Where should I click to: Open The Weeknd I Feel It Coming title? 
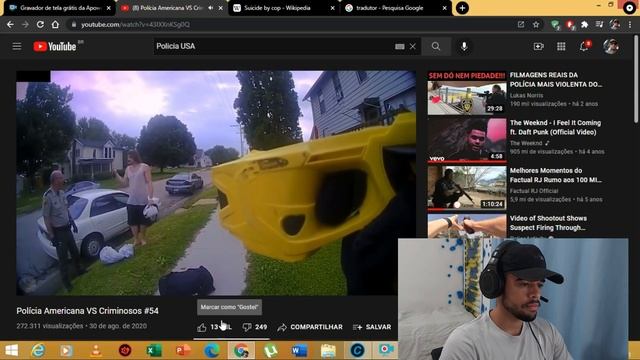click(x=555, y=127)
